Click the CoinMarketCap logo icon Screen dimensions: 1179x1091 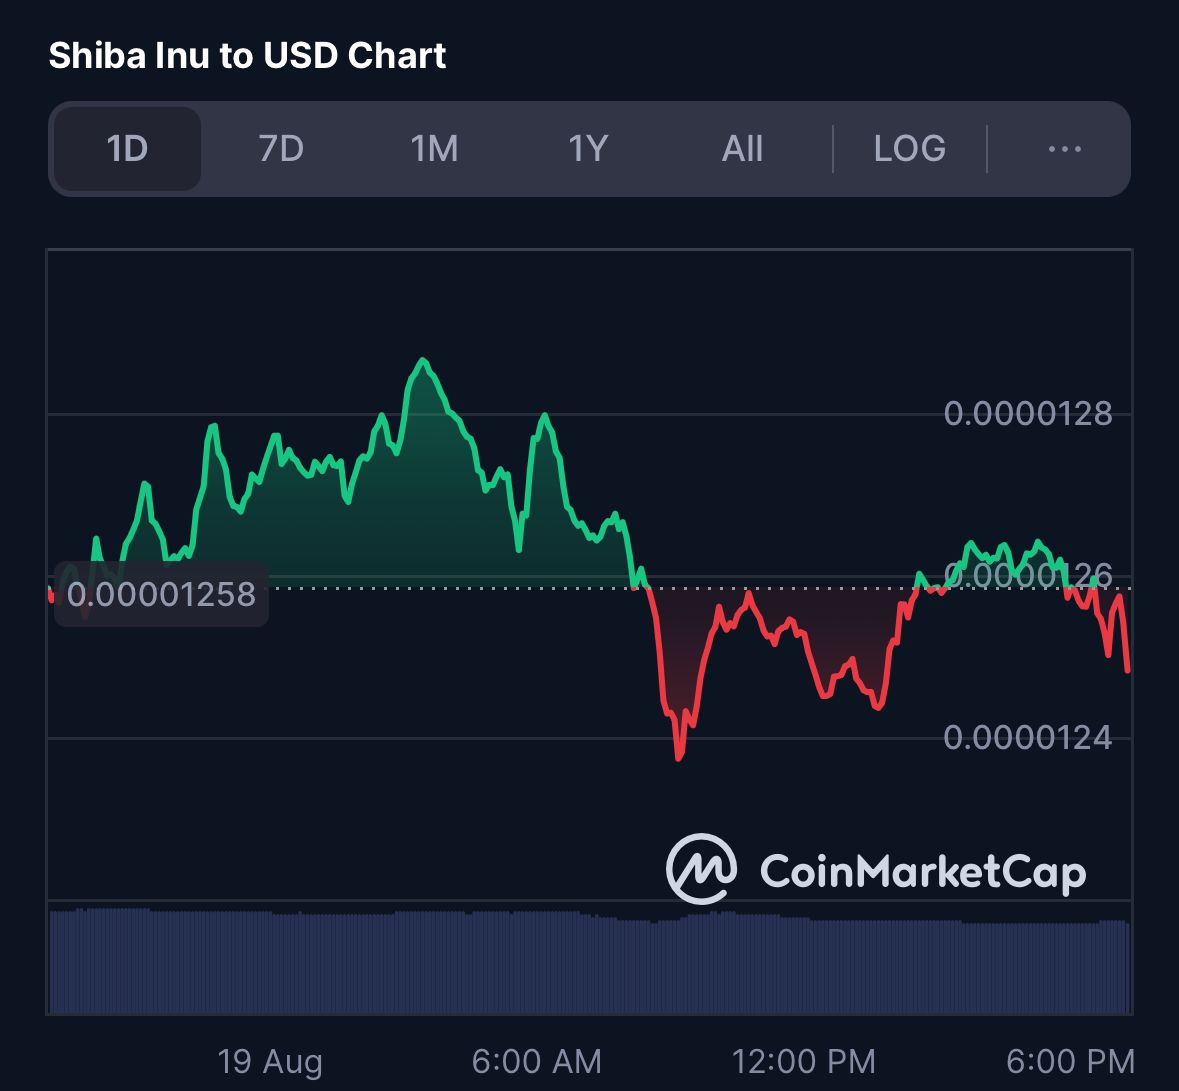point(702,868)
